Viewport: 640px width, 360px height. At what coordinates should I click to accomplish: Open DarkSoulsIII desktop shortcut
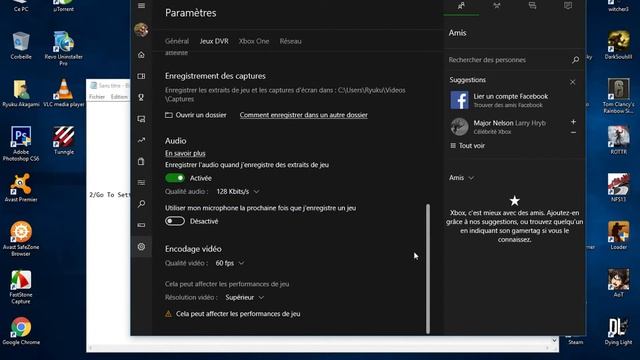click(x=618, y=45)
